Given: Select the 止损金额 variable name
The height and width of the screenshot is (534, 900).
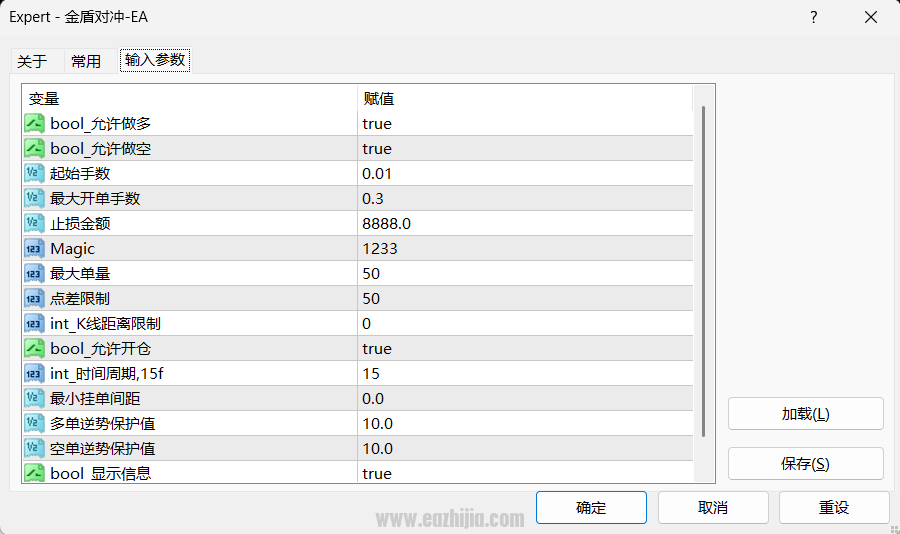Looking at the screenshot, I should pos(80,223).
